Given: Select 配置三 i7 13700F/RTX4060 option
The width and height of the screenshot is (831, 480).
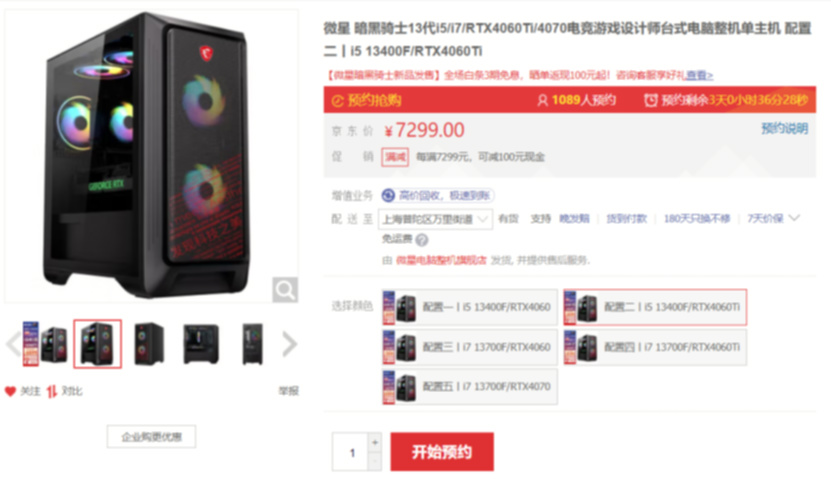Looking at the screenshot, I should 470,347.
